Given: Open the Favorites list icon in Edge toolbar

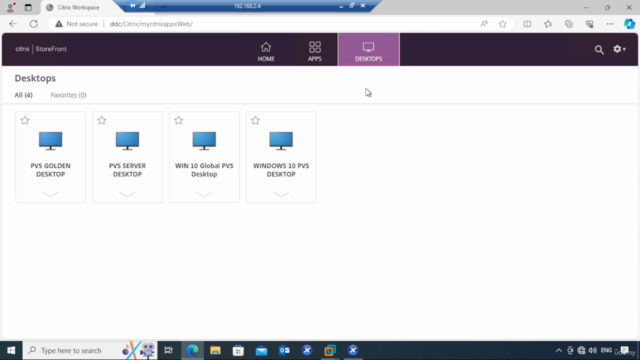Looking at the screenshot, I should coord(548,24).
